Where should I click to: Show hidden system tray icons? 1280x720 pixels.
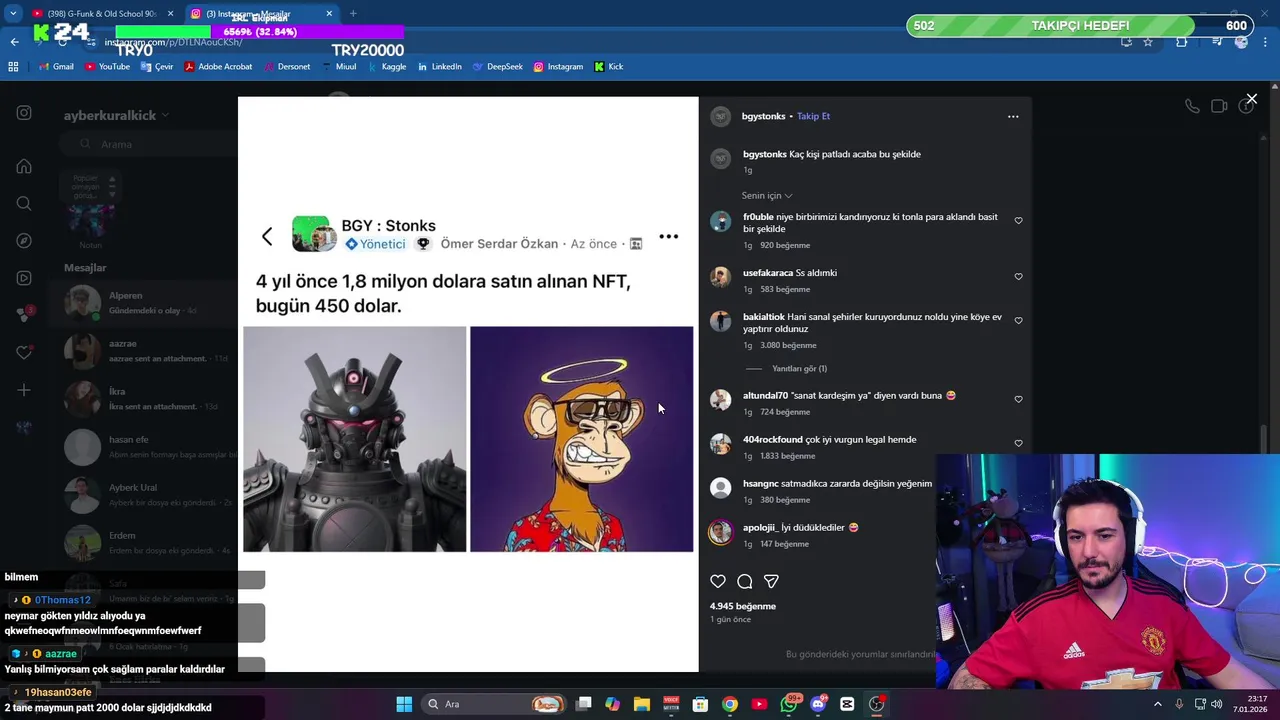pyautogui.click(x=1158, y=704)
